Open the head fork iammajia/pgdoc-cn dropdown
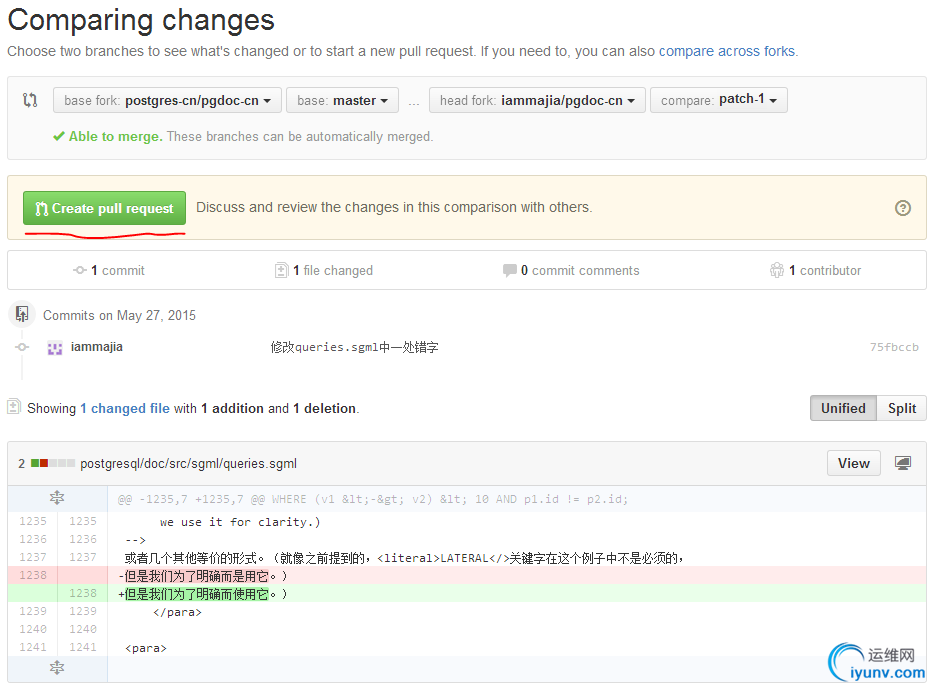 (x=537, y=100)
